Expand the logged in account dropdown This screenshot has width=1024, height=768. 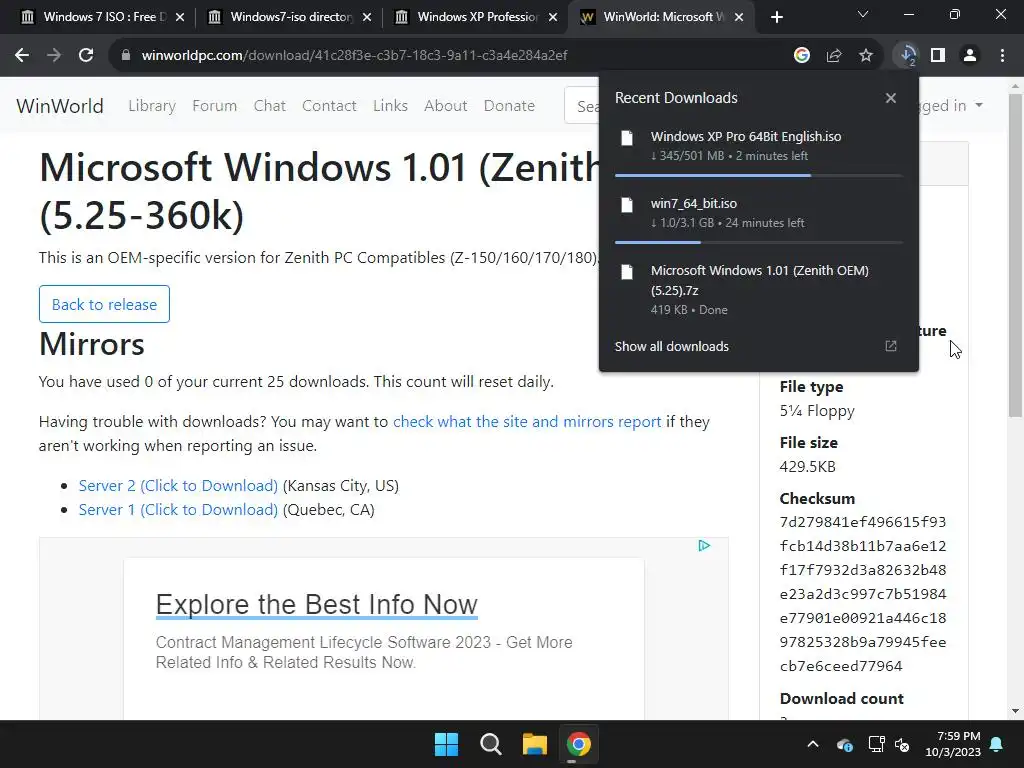(951, 106)
